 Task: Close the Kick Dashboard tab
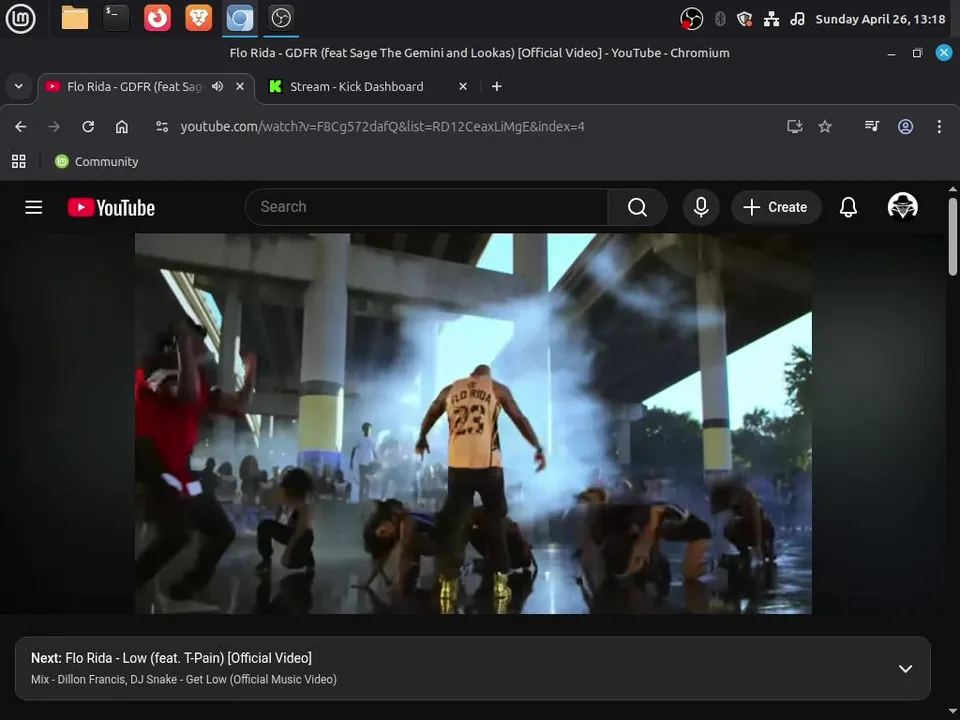(463, 86)
